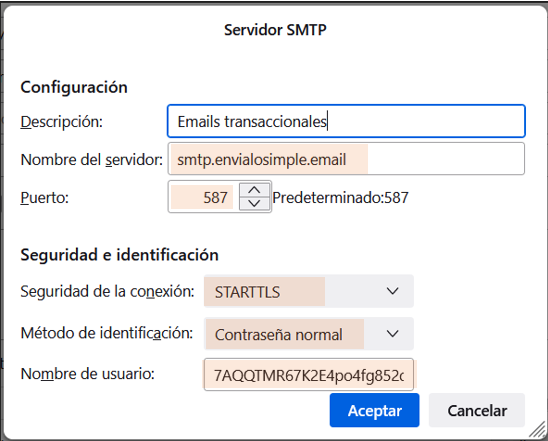Dismiss the dialog with Cancelar
Image resolution: width=548 pixels, height=441 pixels.
pos(477,410)
